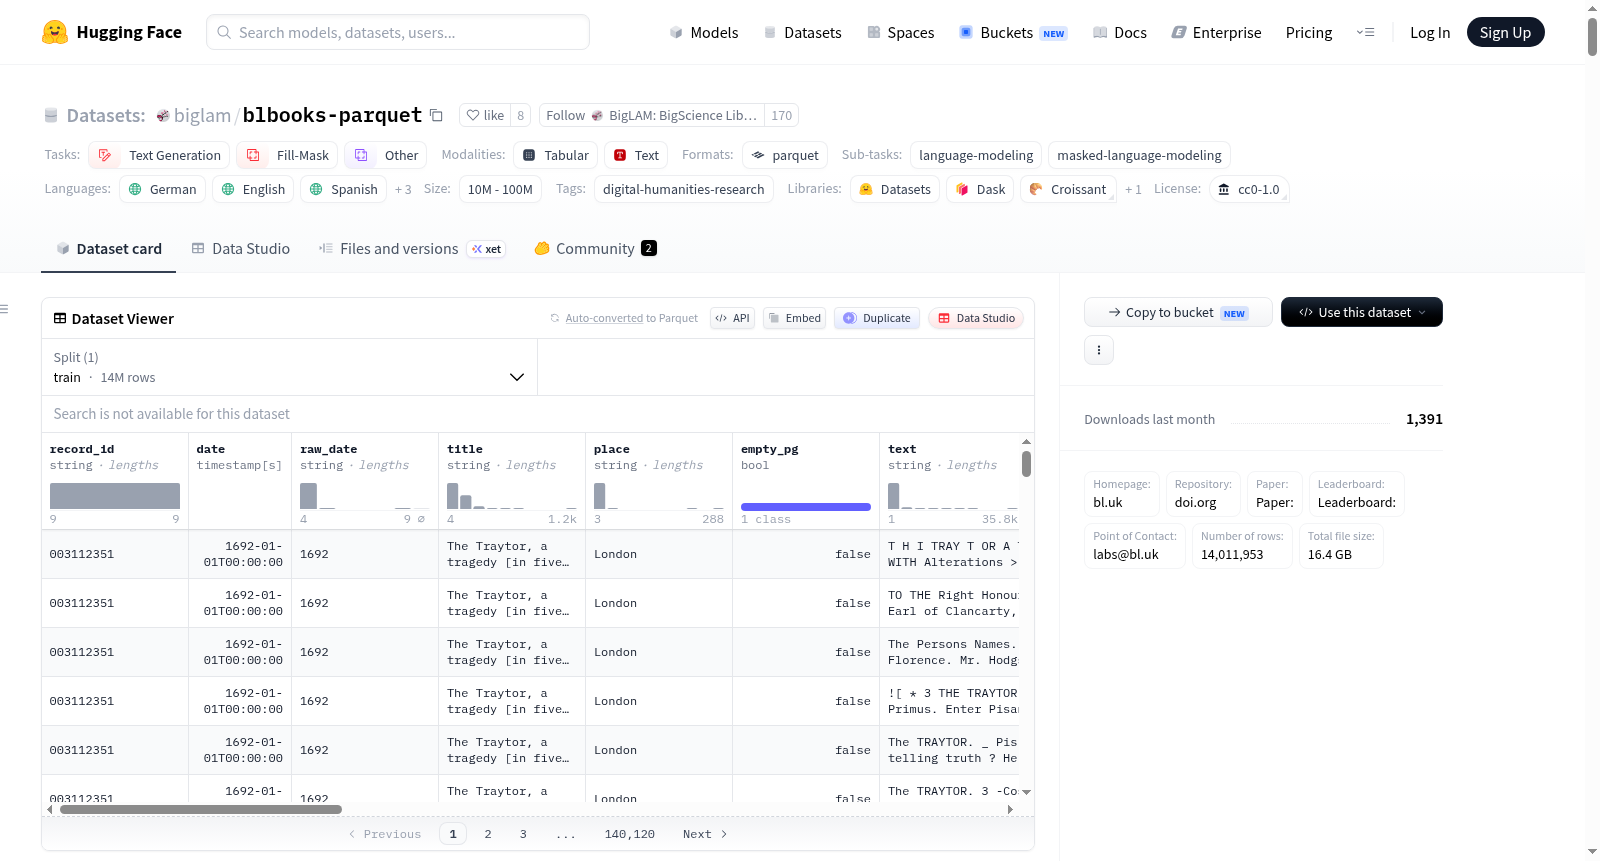Open the navigation overflow menu icon
Image resolution: width=1600 pixels, height=861 pixels.
[x=1365, y=32]
